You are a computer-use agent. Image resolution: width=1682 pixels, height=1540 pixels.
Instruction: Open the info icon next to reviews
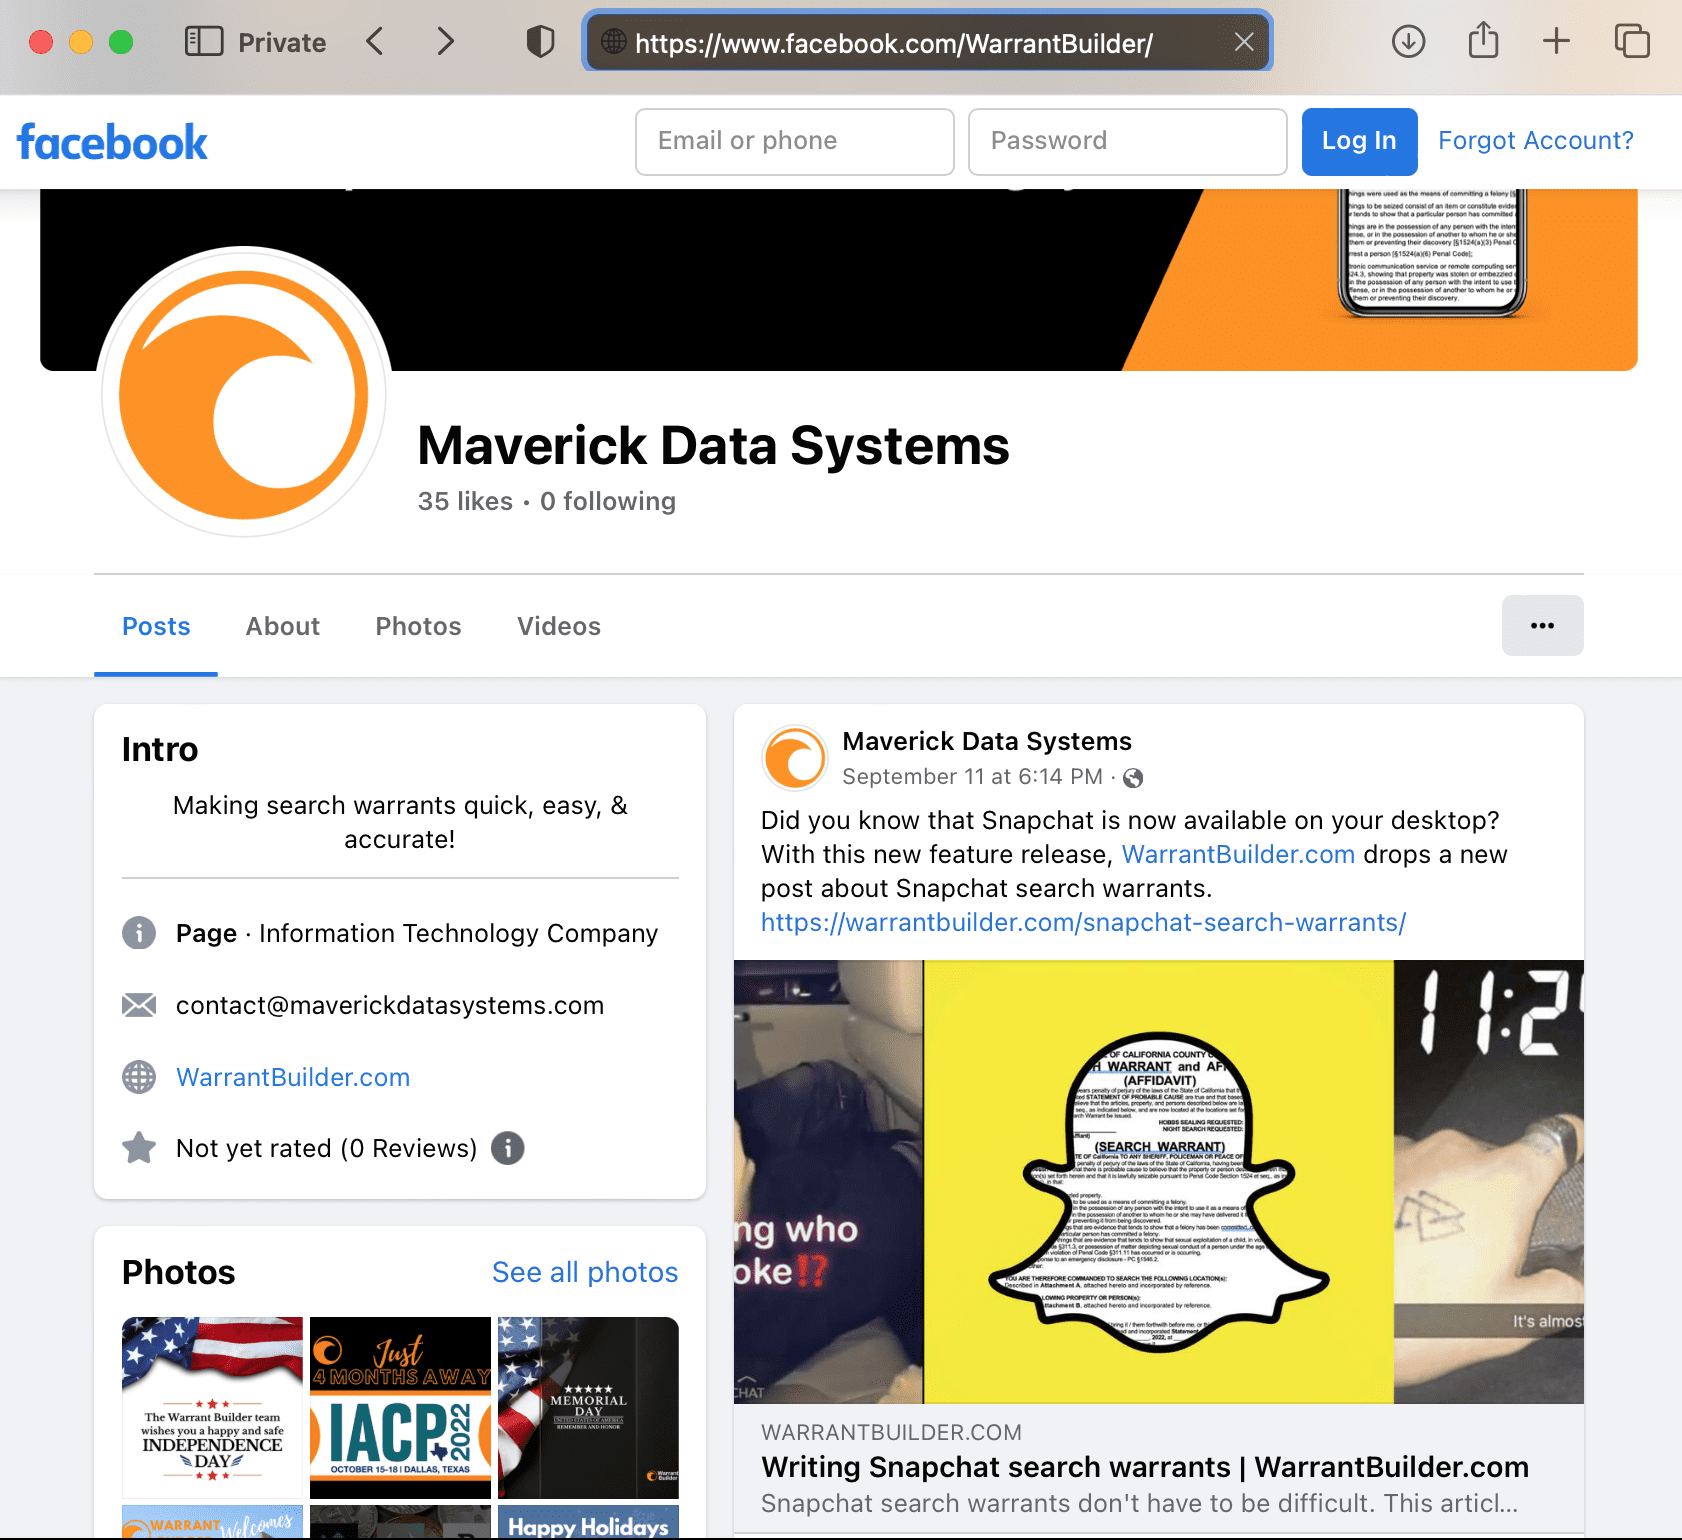[507, 1148]
